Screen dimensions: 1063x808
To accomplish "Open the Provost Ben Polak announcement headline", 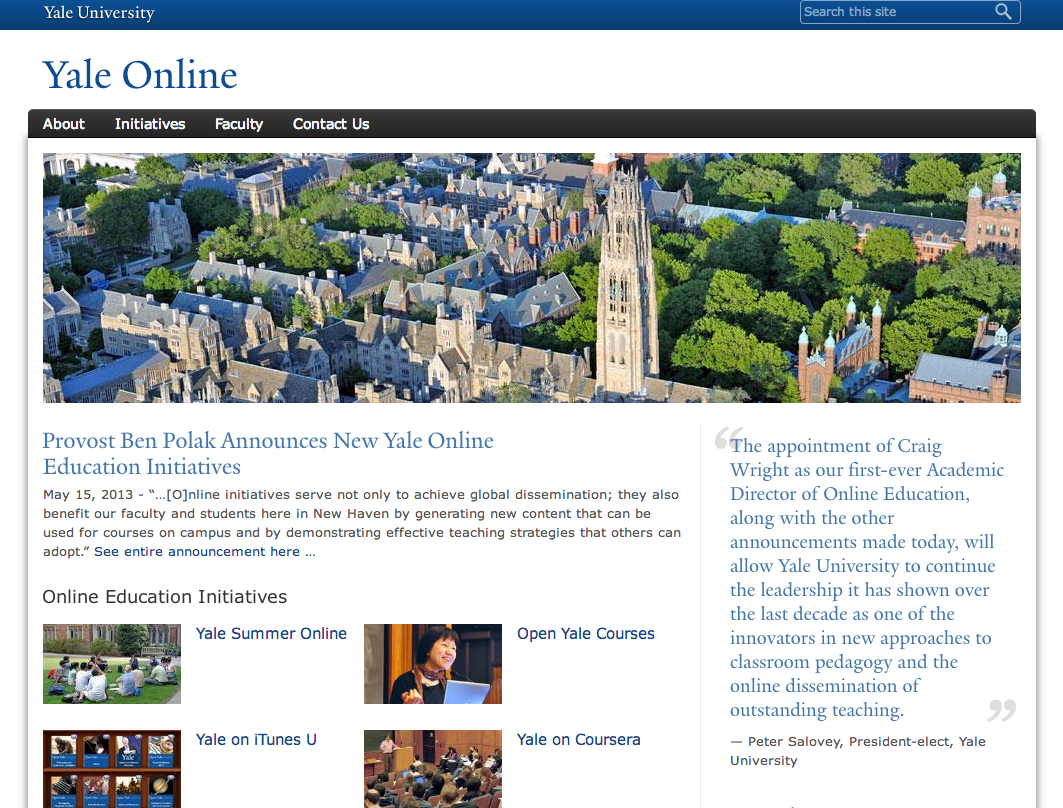I will tap(268, 453).
